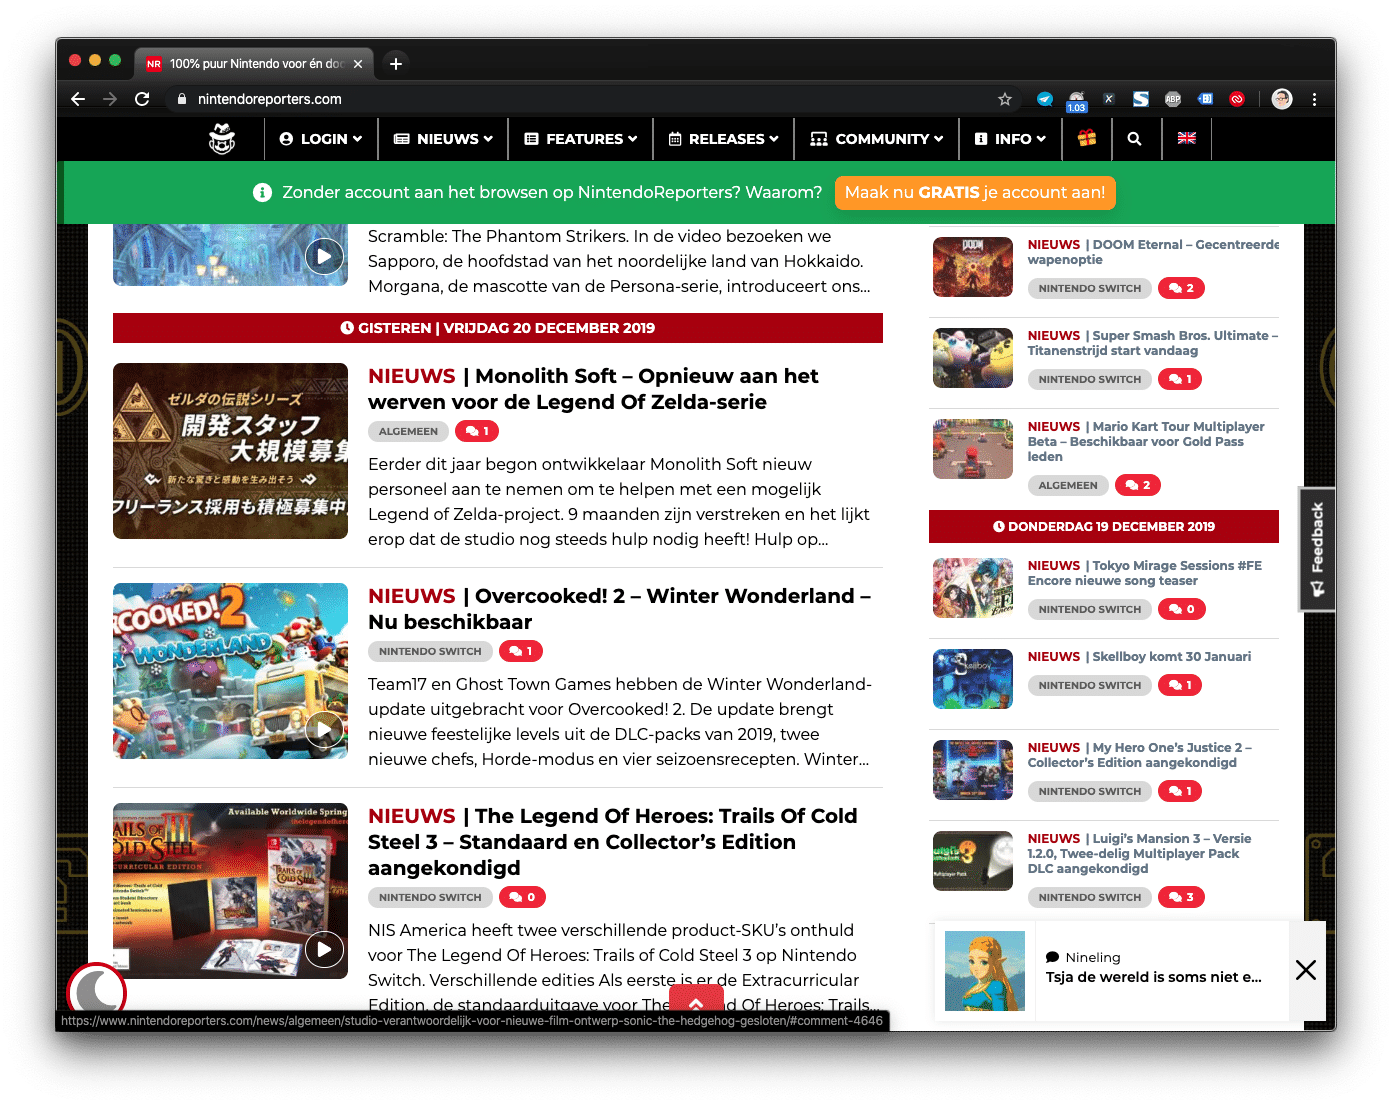This screenshot has height=1105, width=1392.
Task: Go back with browser back arrow
Action: point(78,99)
